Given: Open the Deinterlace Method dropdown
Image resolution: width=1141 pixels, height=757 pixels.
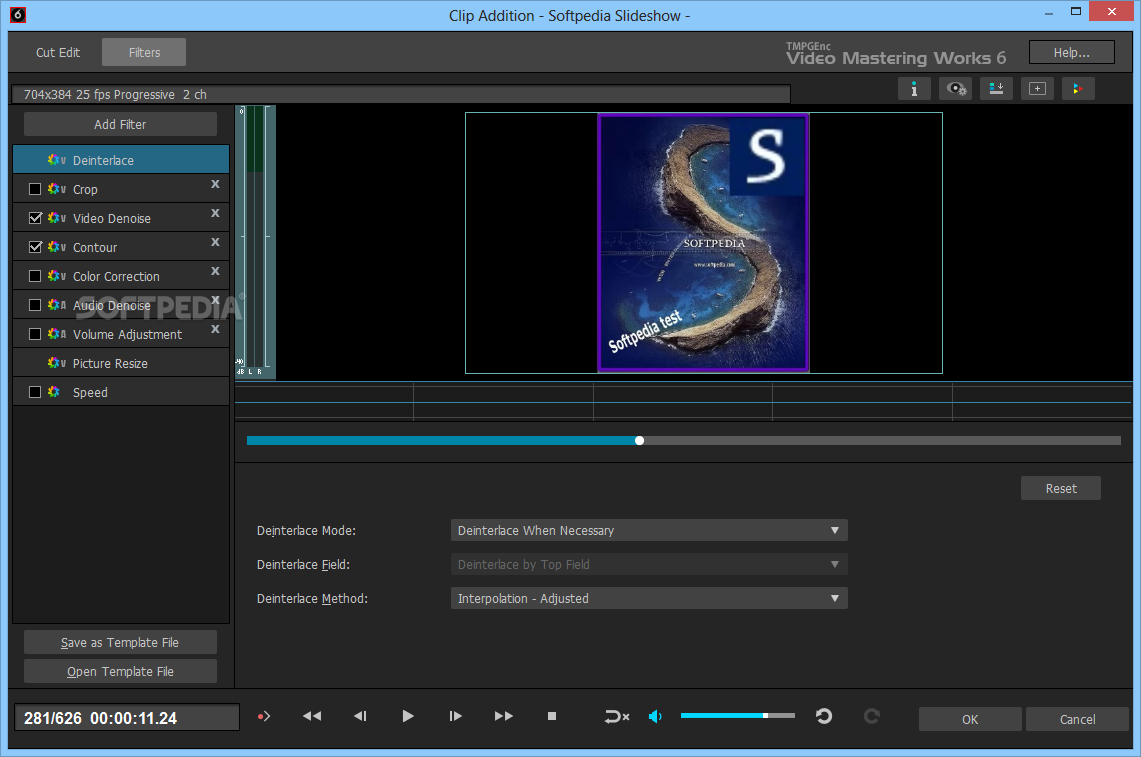Looking at the screenshot, I should point(649,599).
